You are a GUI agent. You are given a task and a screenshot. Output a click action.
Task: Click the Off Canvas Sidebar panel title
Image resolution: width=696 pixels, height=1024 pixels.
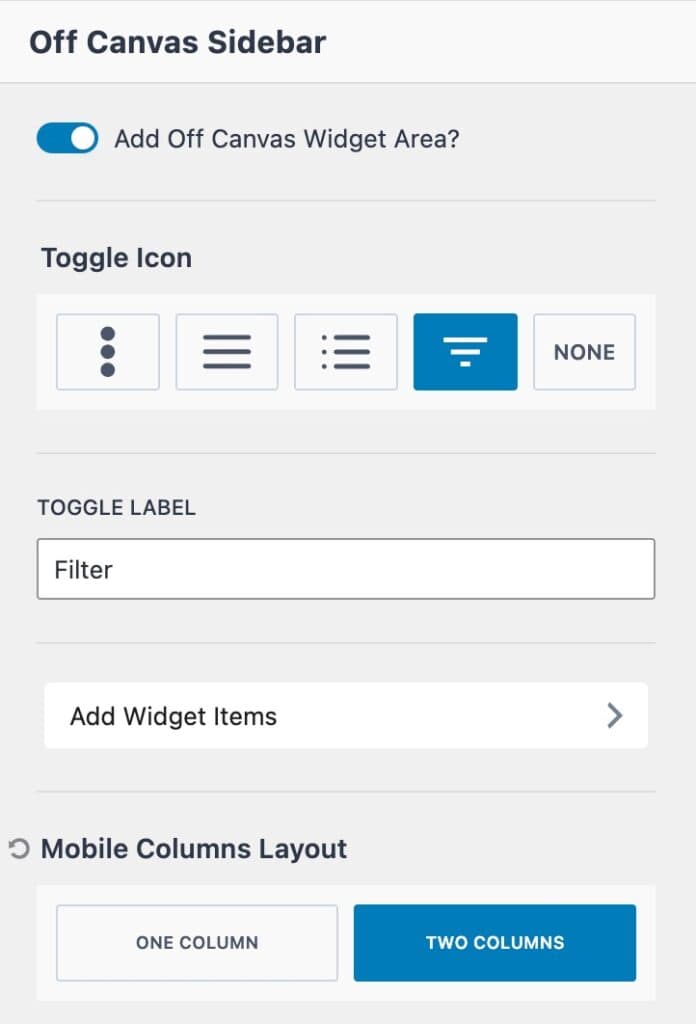coord(178,43)
